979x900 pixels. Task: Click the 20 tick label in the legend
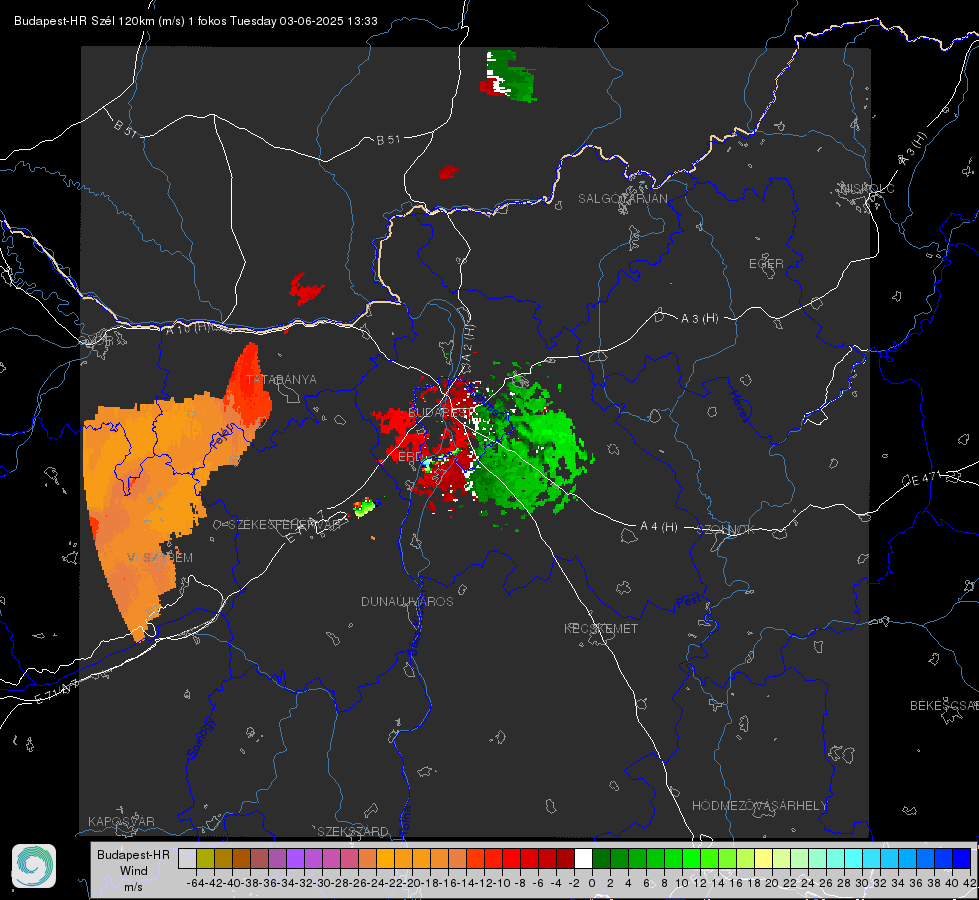[772, 883]
